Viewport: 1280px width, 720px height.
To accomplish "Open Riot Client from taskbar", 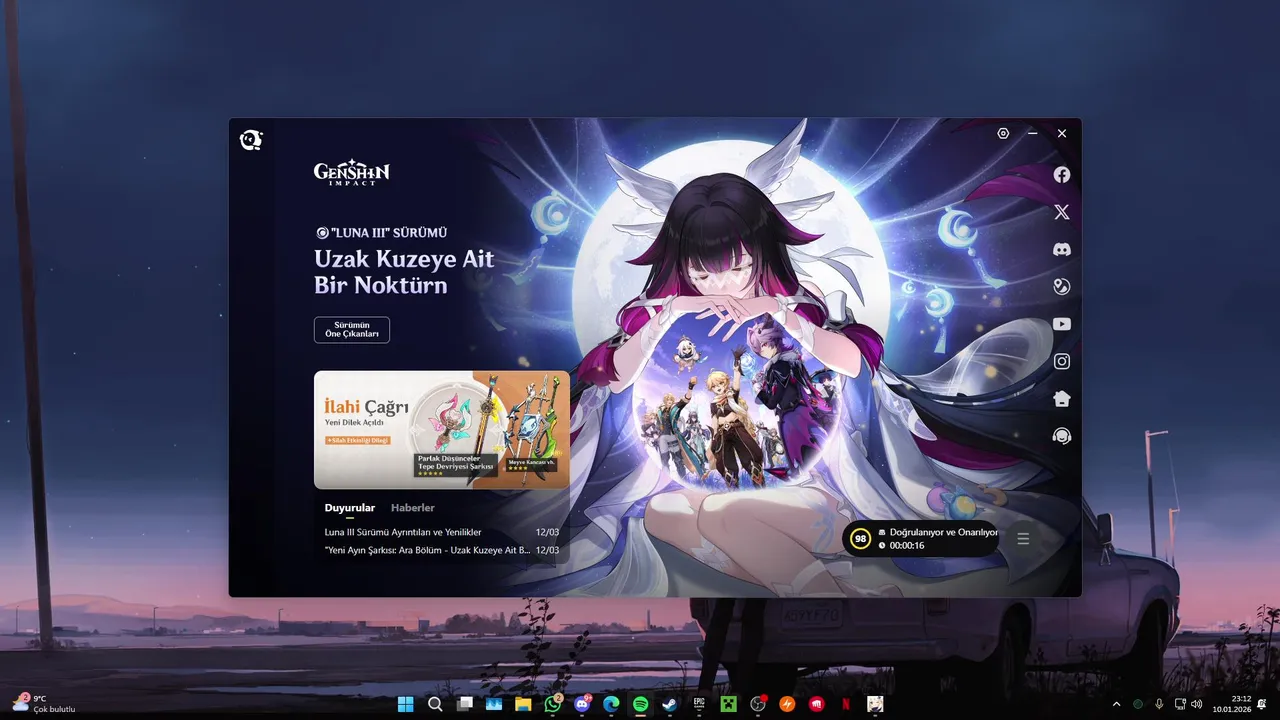I will (817, 704).
